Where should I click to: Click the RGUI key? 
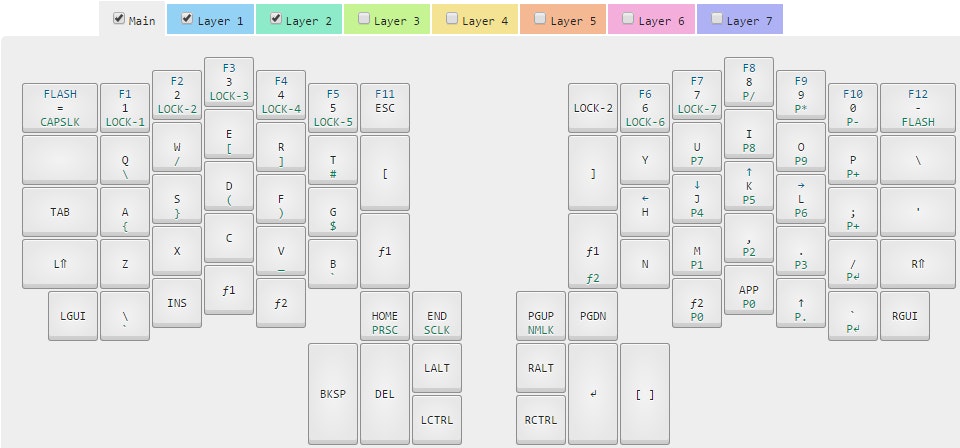905,316
